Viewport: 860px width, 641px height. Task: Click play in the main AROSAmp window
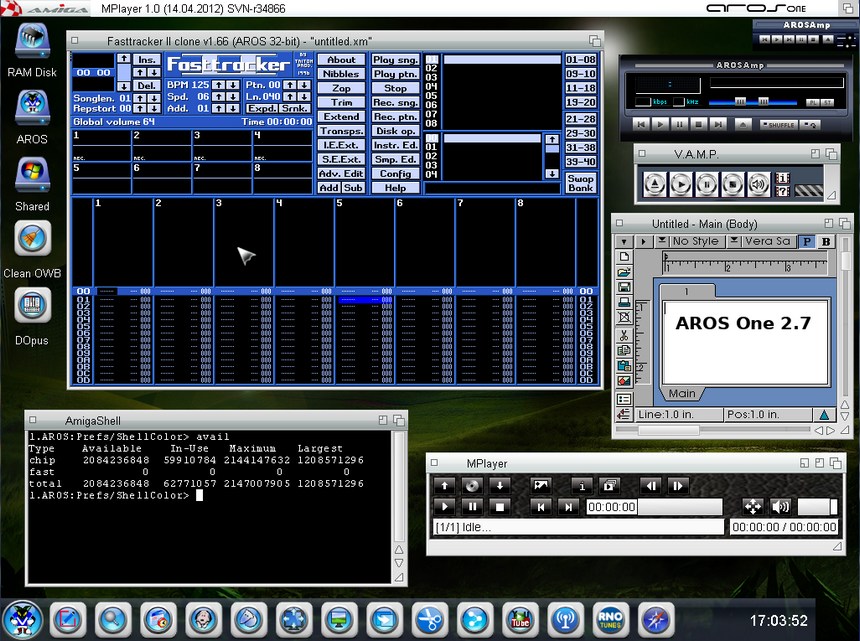(660, 124)
